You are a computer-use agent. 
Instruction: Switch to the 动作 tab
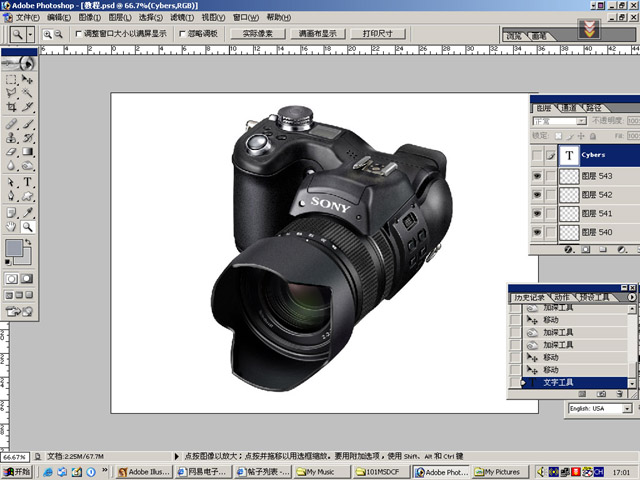[562, 297]
